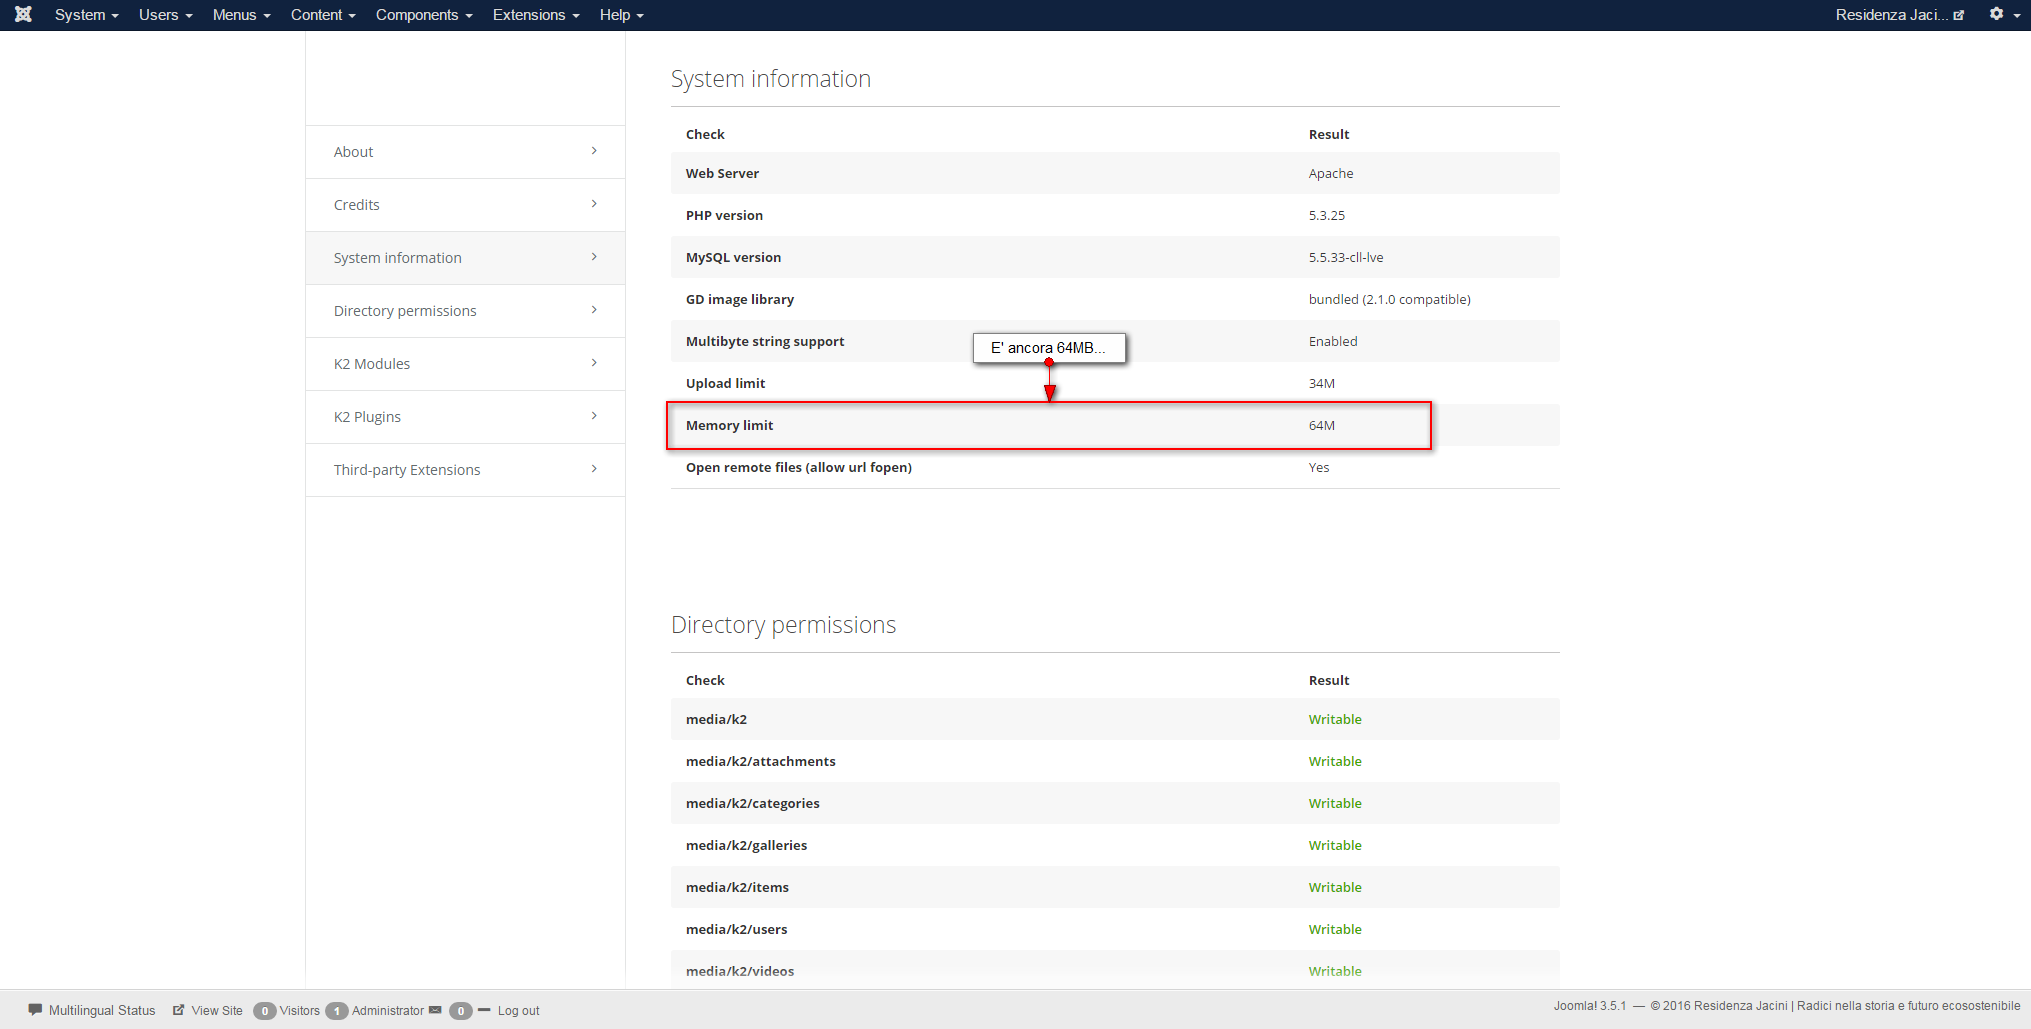The height and width of the screenshot is (1029, 2031).
Task: Open the Extensions dropdown menu
Action: tap(536, 15)
